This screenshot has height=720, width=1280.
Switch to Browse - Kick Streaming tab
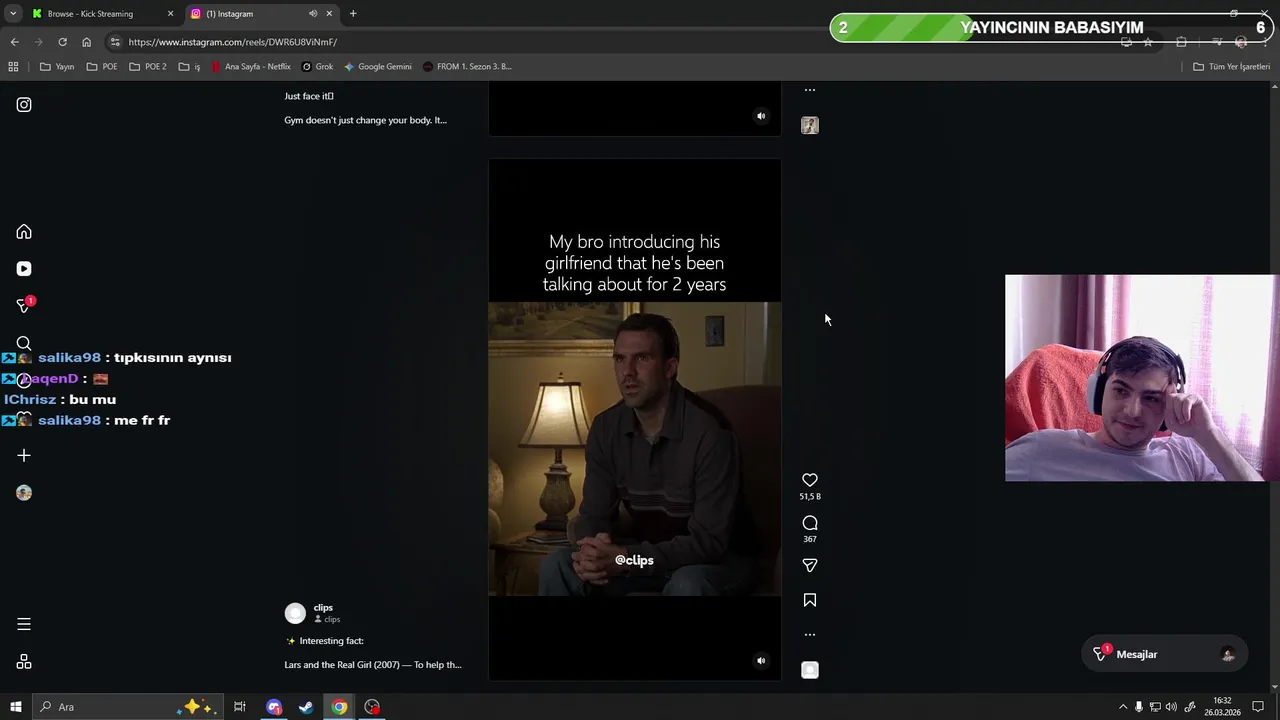coord(100,14)
